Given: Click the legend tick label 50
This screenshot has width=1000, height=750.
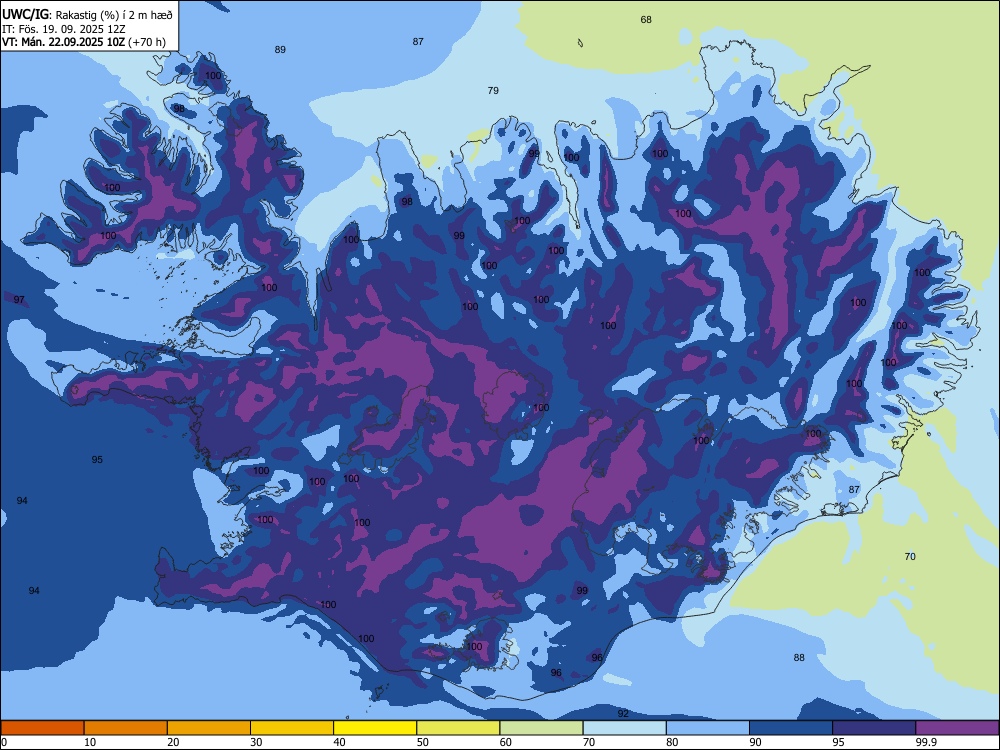Looking at the screenshot, I should pos(423,742).
